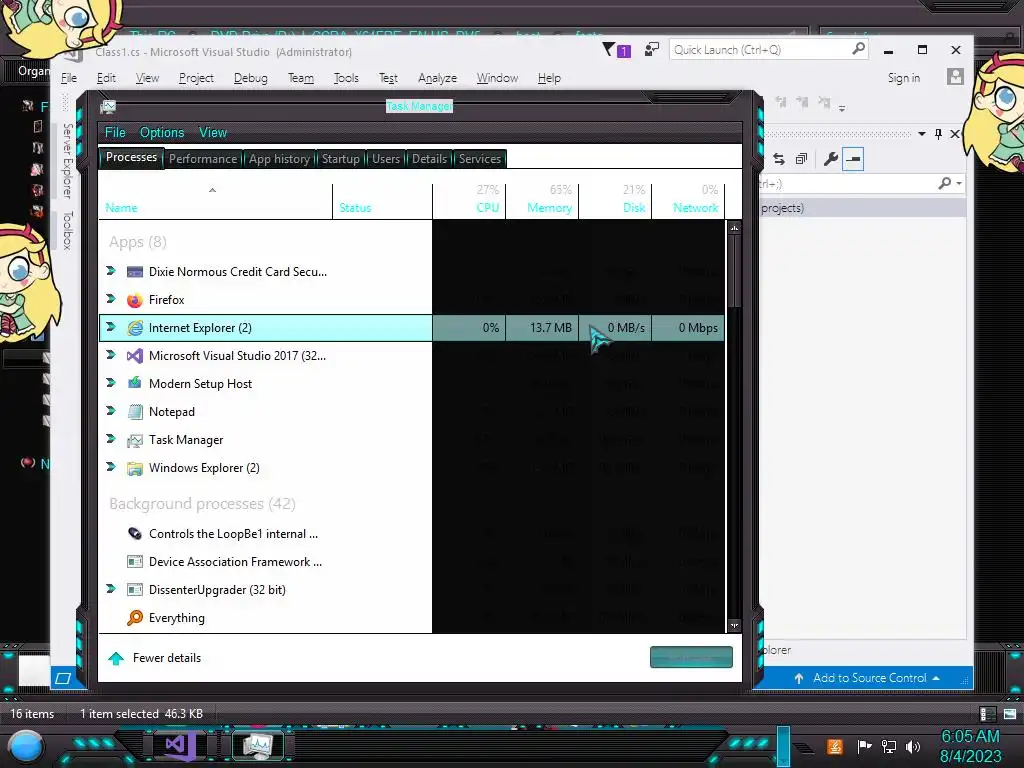The width and height of the screenshot is (1024, 768).
Task: Switch to the Services tab
Action: click(479, 159)
